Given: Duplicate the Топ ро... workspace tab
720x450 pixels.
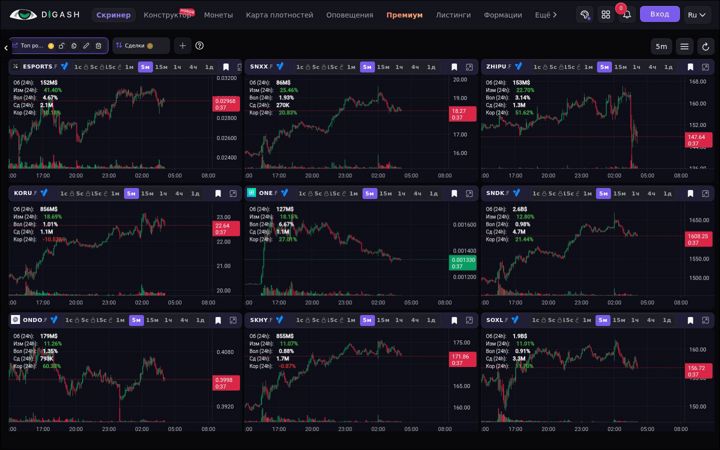Looking at the screenshot, I should (73, 45).
